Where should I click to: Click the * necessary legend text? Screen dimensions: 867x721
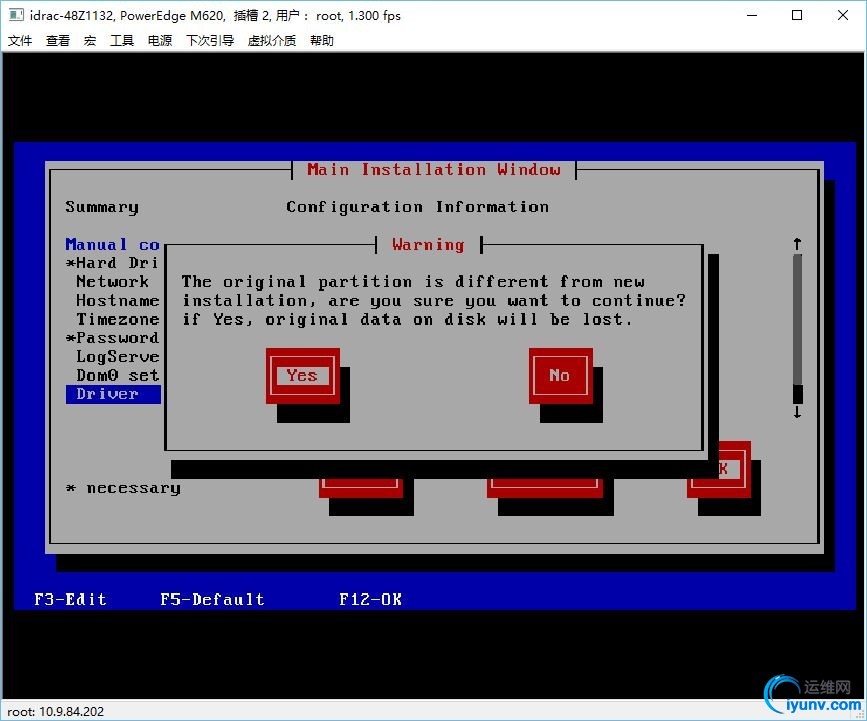point(123,488)
